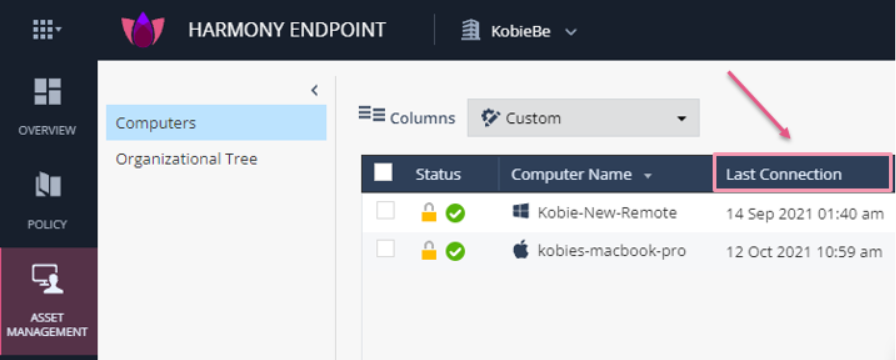Sort by the Computer Name column header
896x360 pixels.
[571, 174]
